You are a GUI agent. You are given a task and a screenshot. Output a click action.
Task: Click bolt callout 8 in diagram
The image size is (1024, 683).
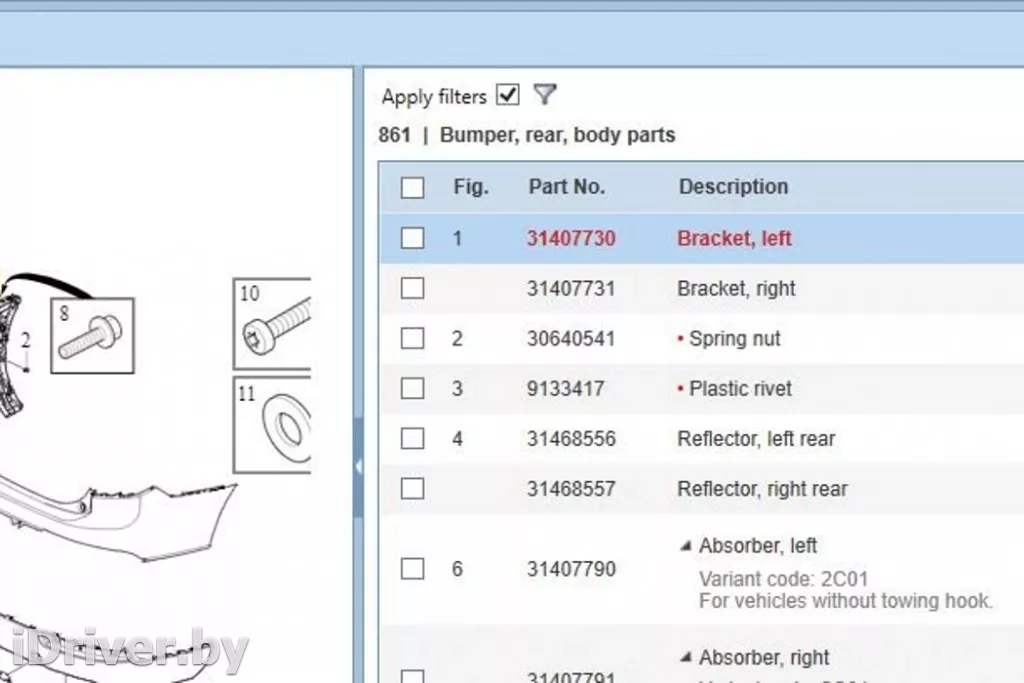point(92,336)
